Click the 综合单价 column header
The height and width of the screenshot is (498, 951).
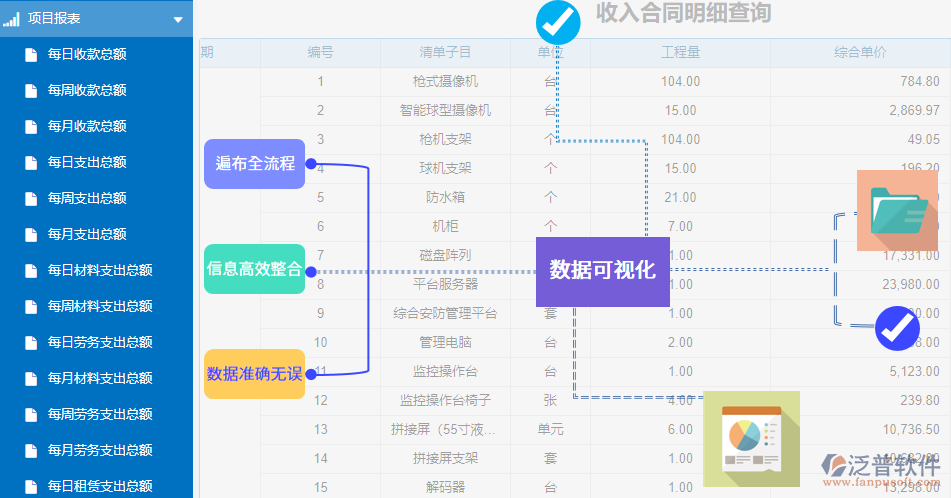click(x=860, y=52)
